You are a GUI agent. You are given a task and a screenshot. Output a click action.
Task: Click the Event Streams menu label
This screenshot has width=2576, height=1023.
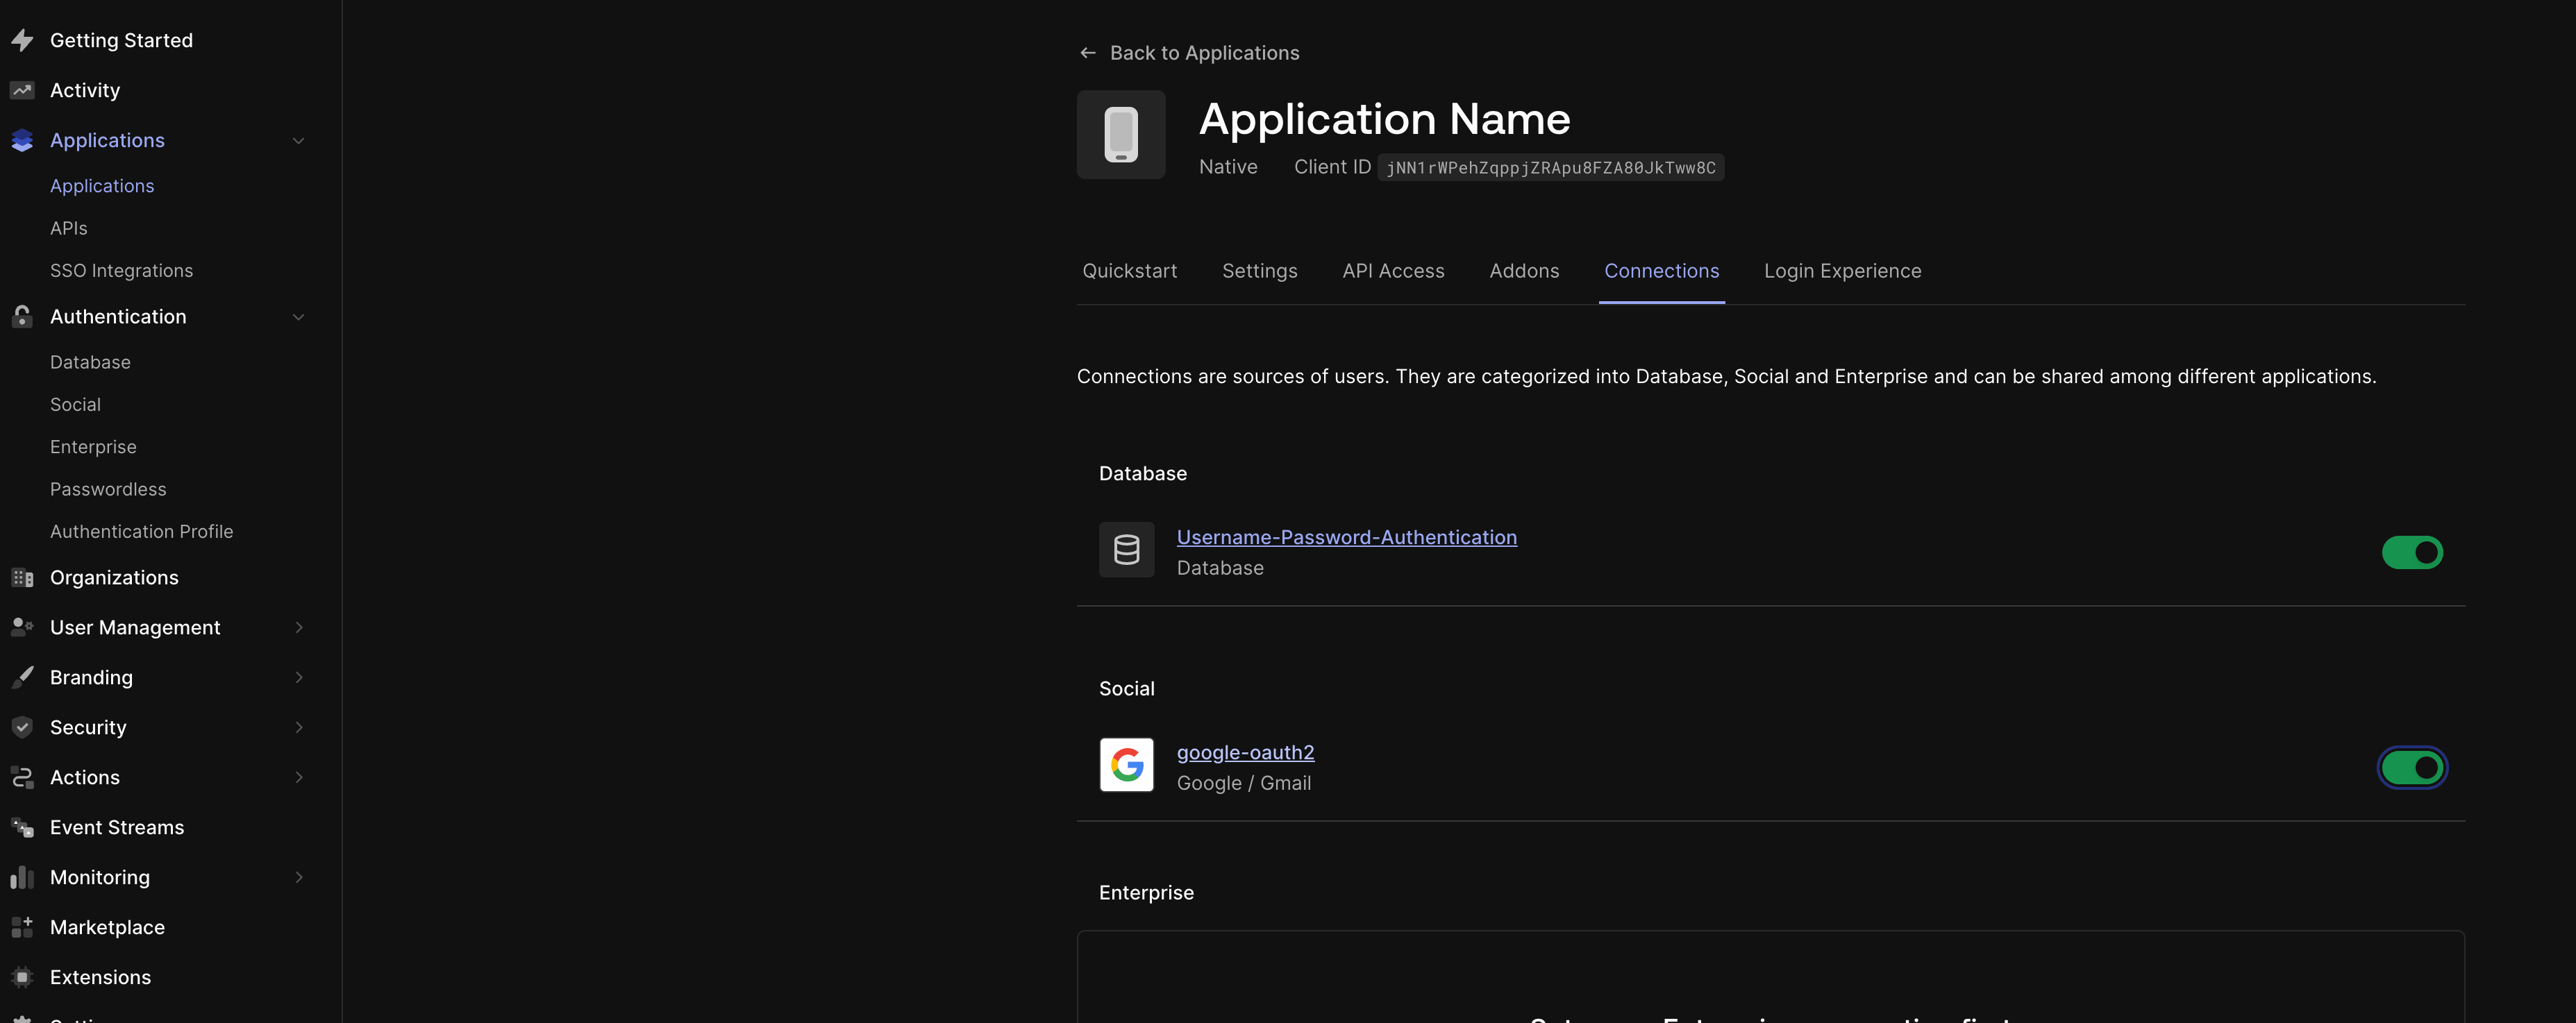click(117, 827)
